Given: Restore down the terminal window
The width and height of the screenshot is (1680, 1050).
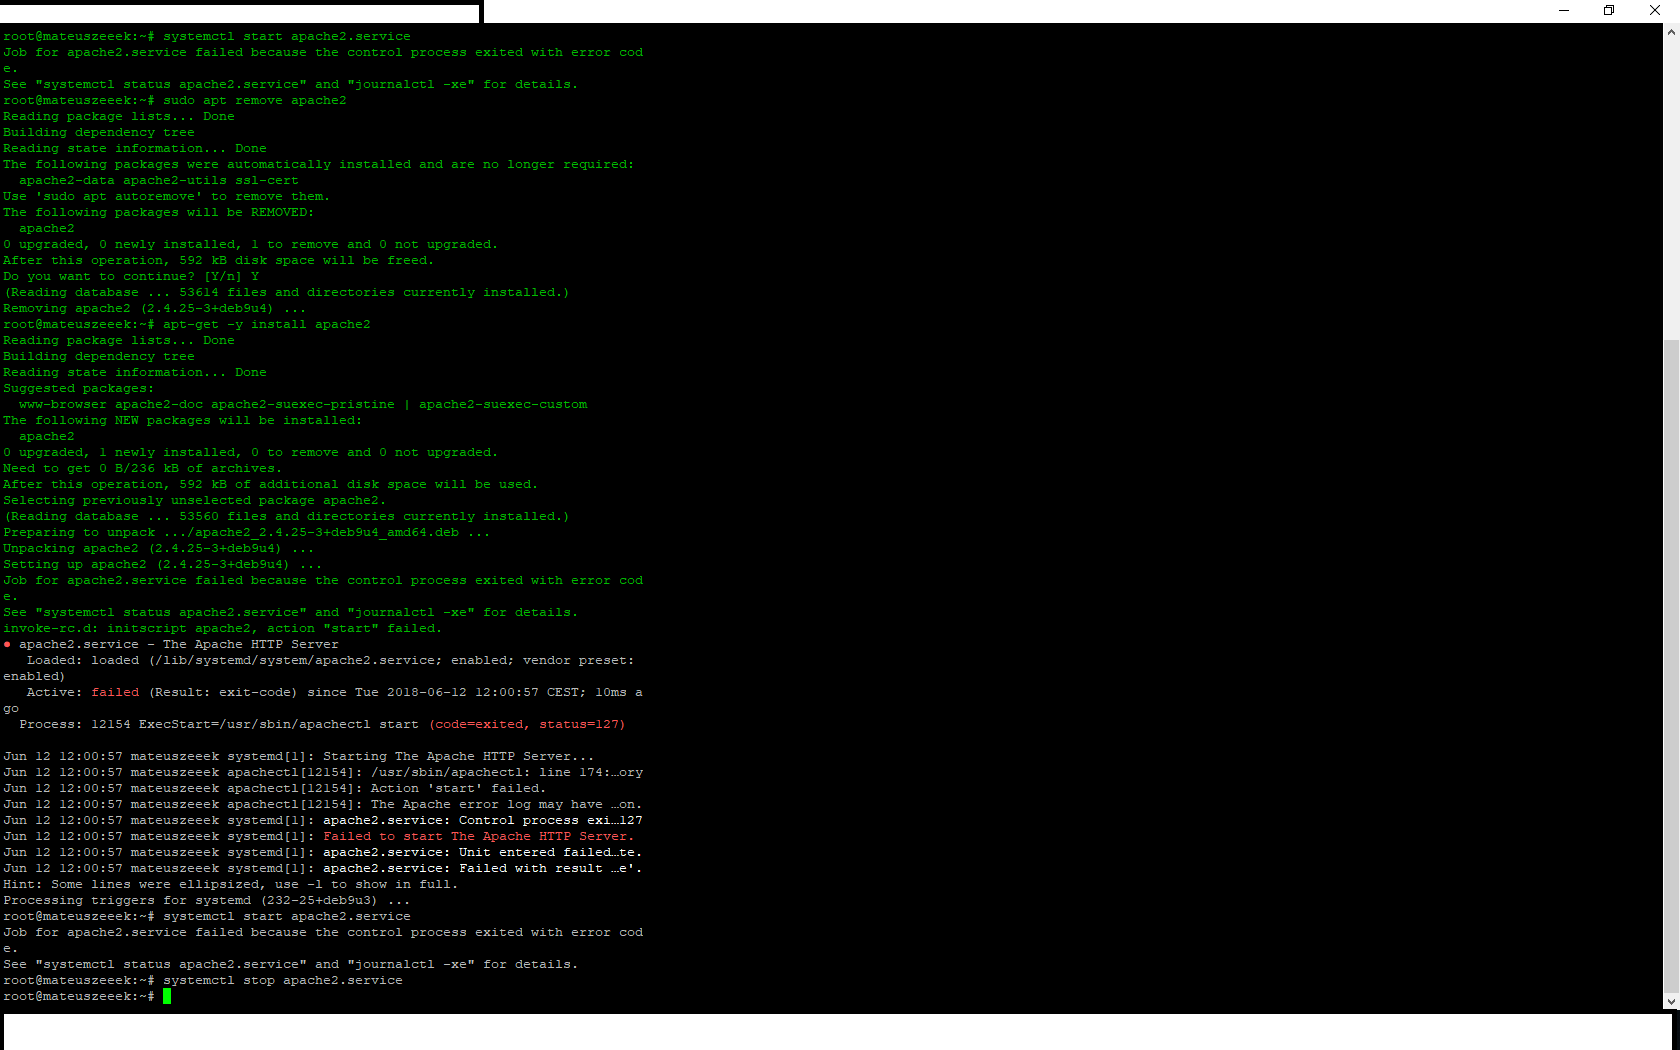Looking at the screenshot, I should click(x=1609, y=11).
